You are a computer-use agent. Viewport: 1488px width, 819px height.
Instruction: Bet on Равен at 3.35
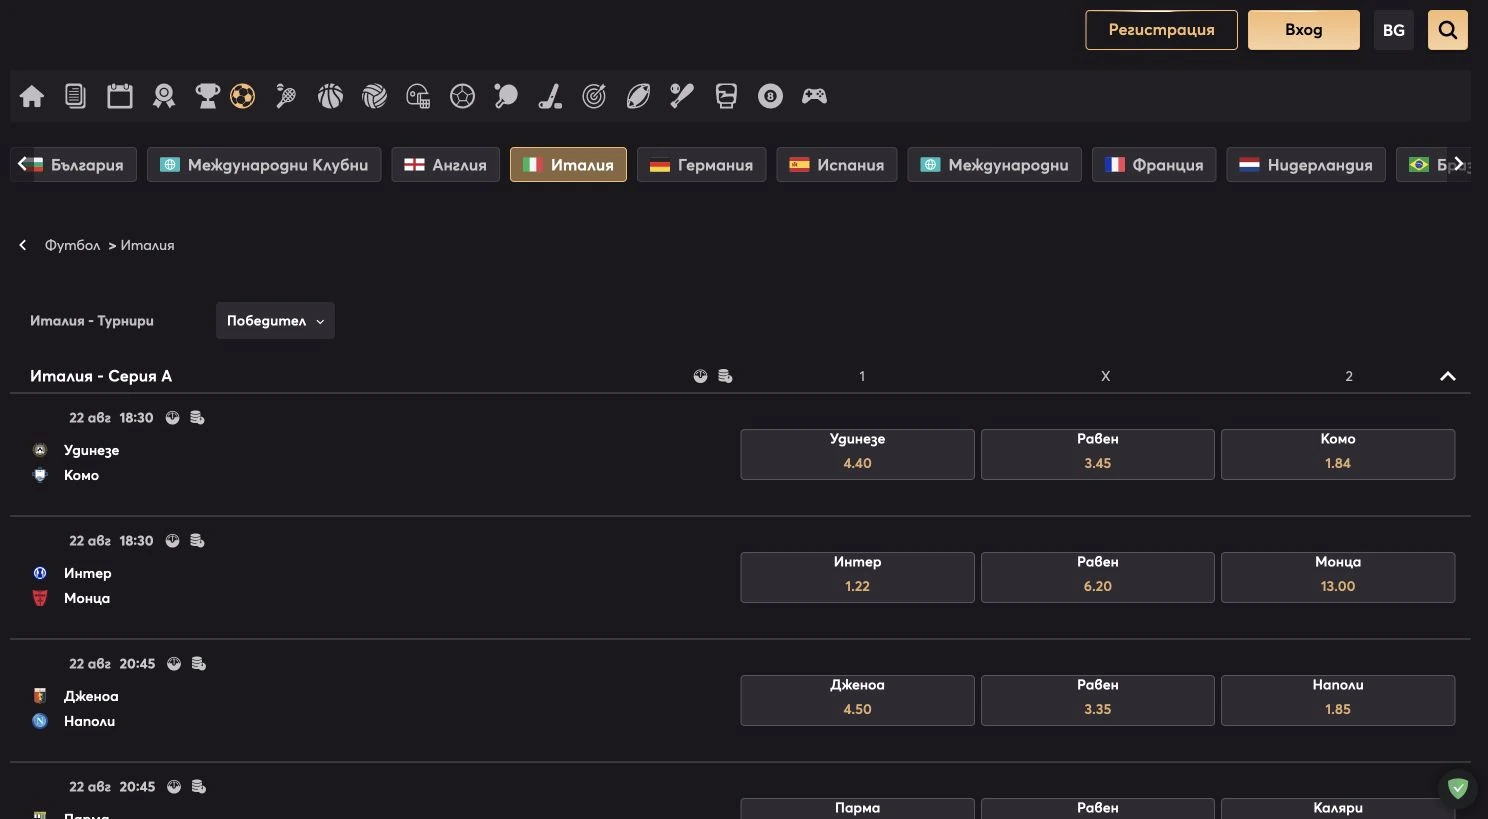(x=1098, y=700)
